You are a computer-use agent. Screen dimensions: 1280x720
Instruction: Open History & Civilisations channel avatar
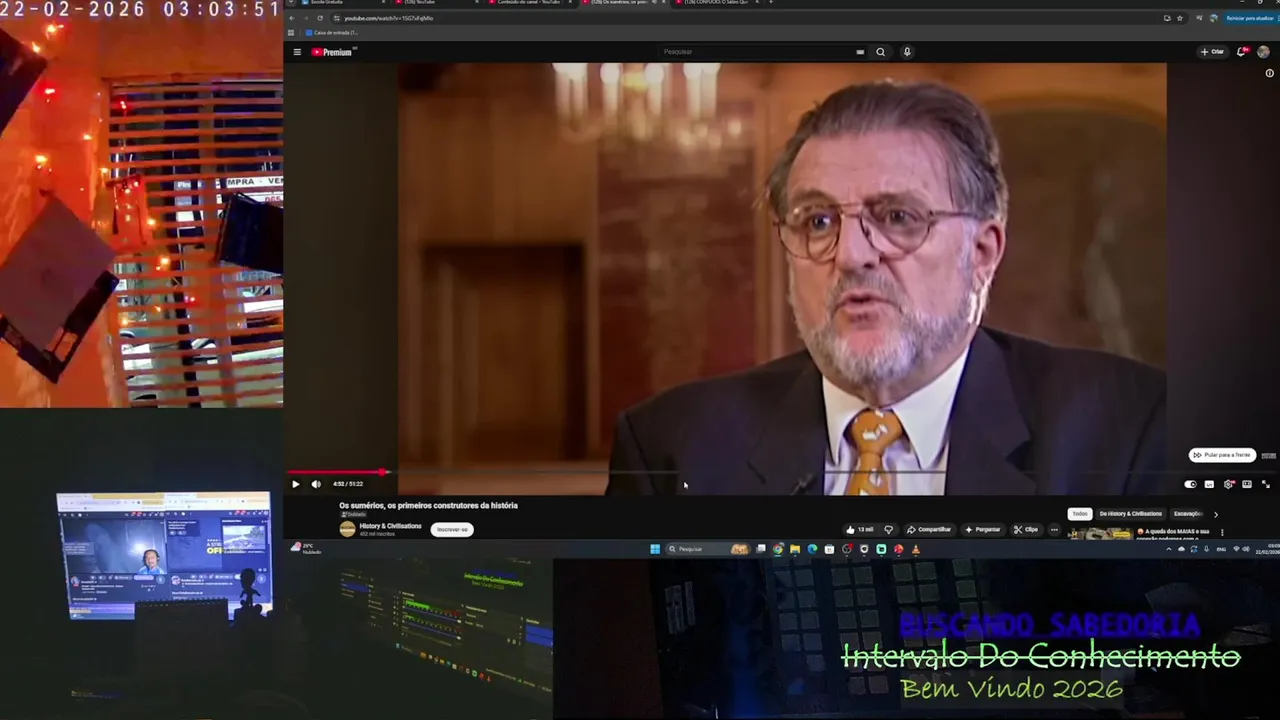[x=347, y=529]
